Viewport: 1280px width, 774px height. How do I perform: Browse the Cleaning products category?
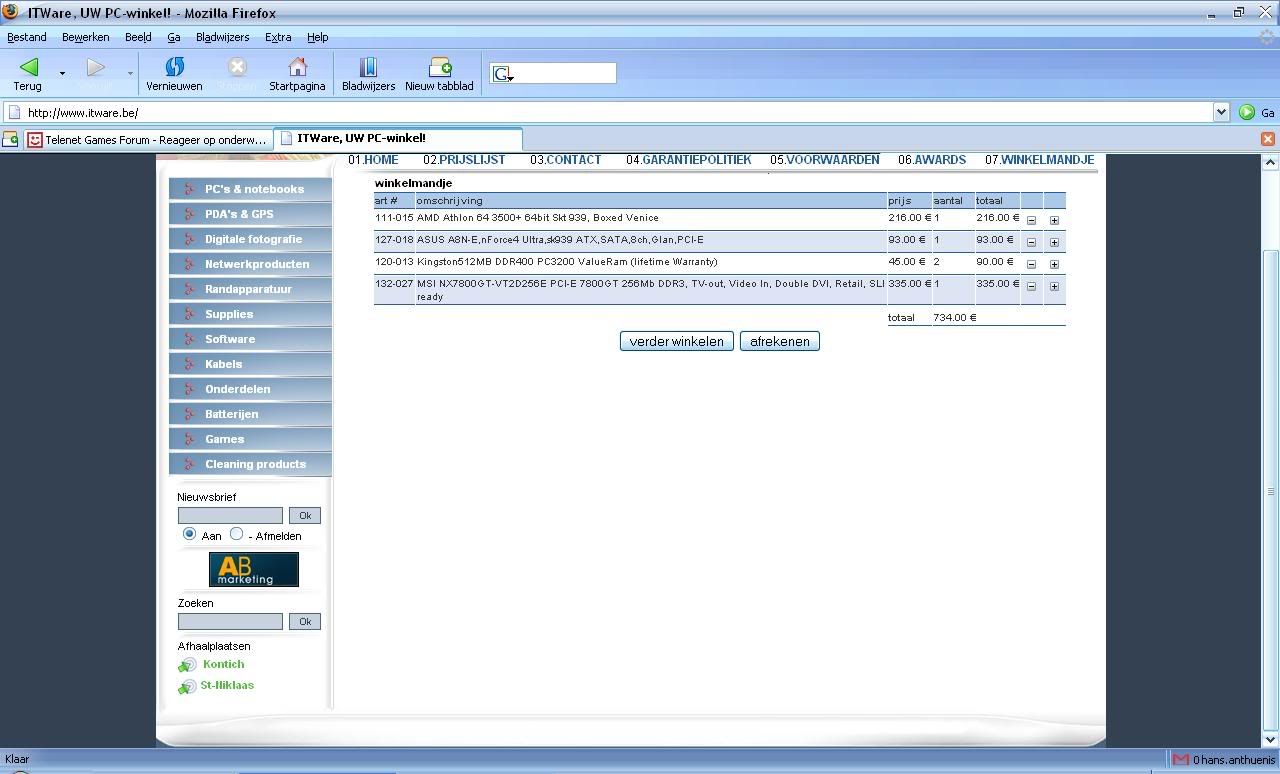point(250,464)
